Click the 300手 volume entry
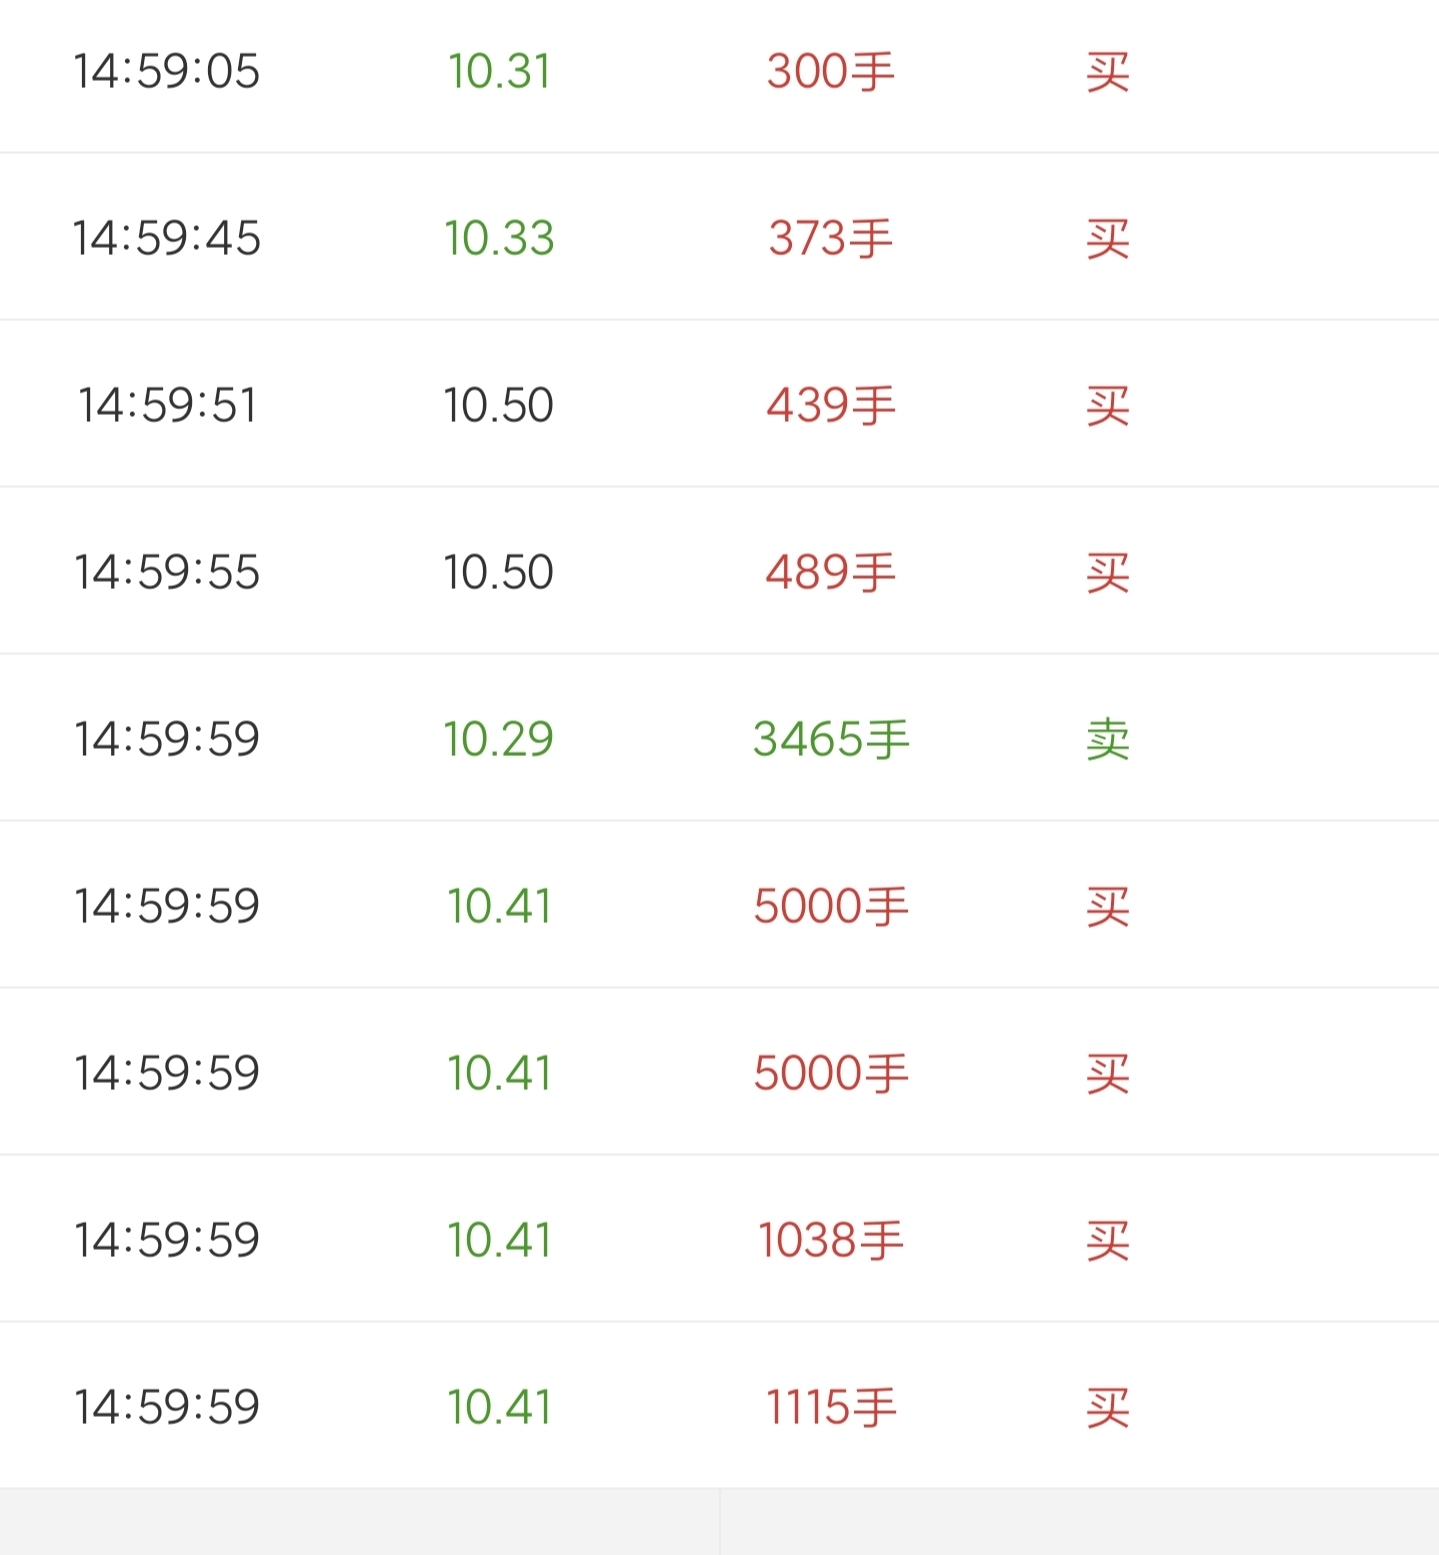This screenshot has width=1439, height=1555. (830, 72)
